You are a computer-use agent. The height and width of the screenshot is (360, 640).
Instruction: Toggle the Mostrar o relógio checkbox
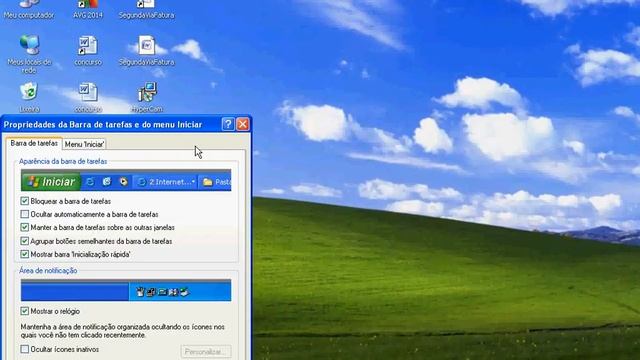click(x=24, y=311)
